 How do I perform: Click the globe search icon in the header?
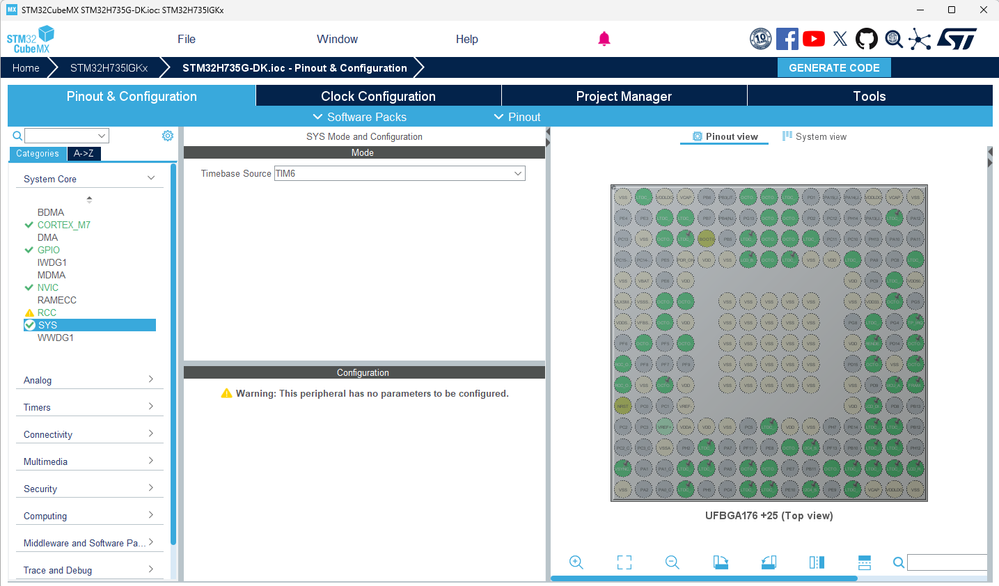click(894, 39)
